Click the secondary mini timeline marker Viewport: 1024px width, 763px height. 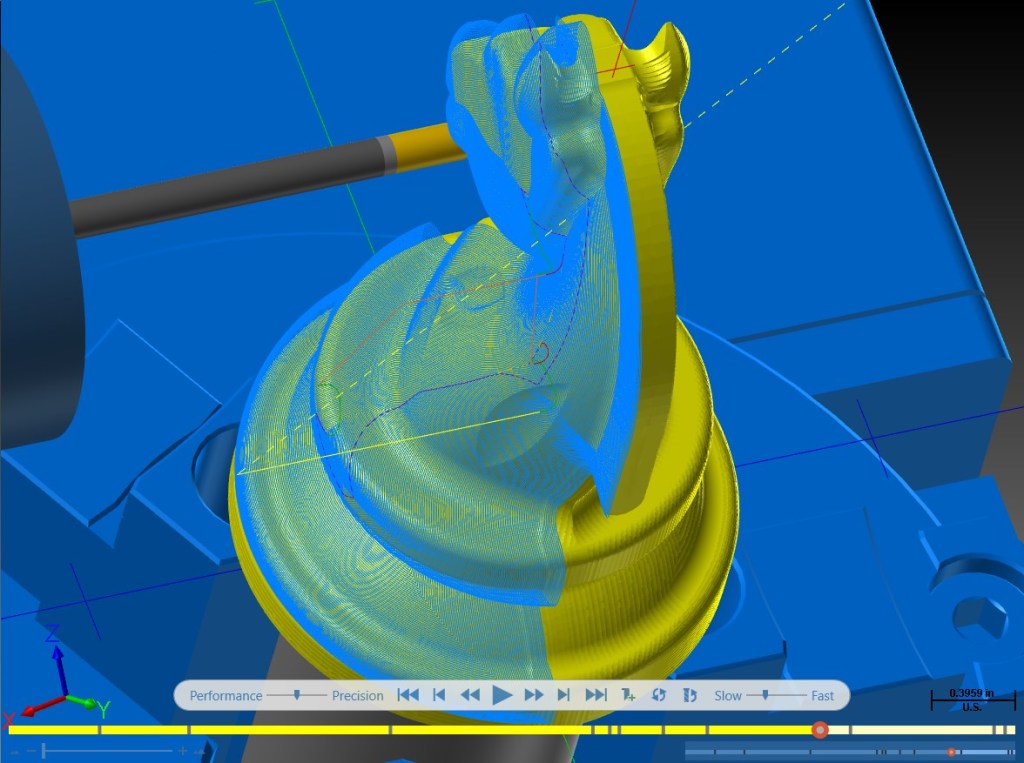[952, 753]
